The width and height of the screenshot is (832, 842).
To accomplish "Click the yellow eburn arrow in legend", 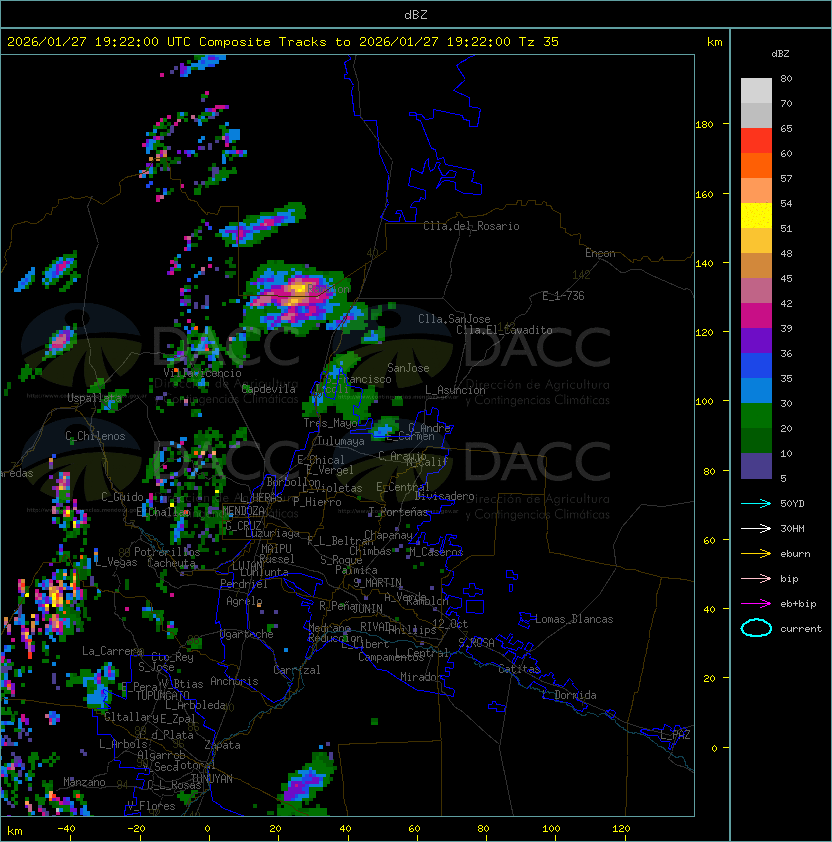I will click(756, 554).
